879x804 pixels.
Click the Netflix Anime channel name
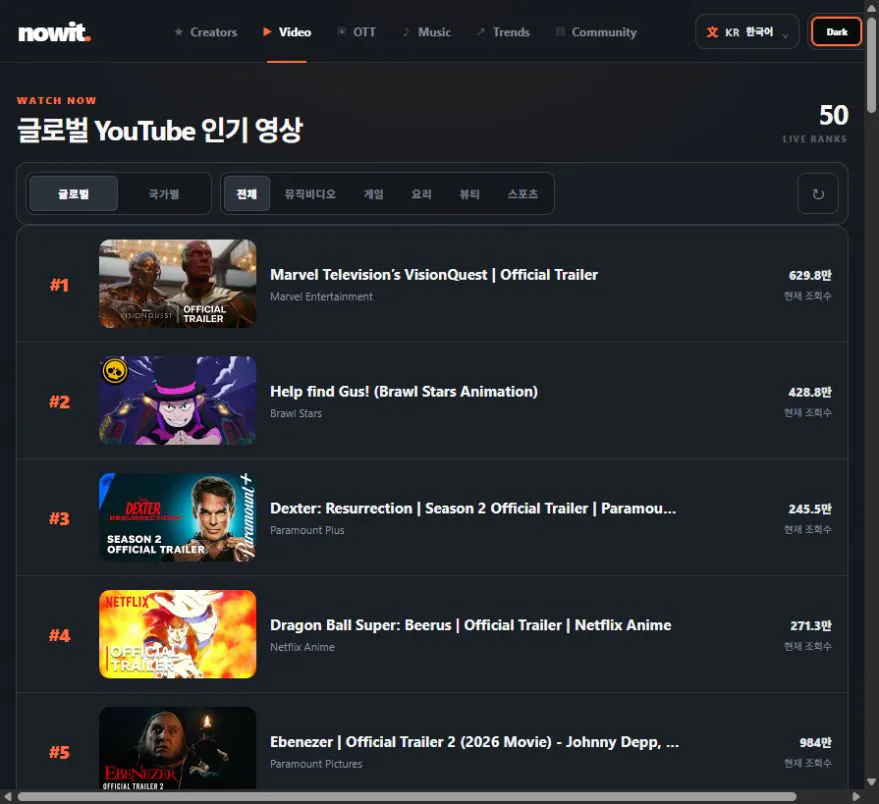click(x=302, y=647)
